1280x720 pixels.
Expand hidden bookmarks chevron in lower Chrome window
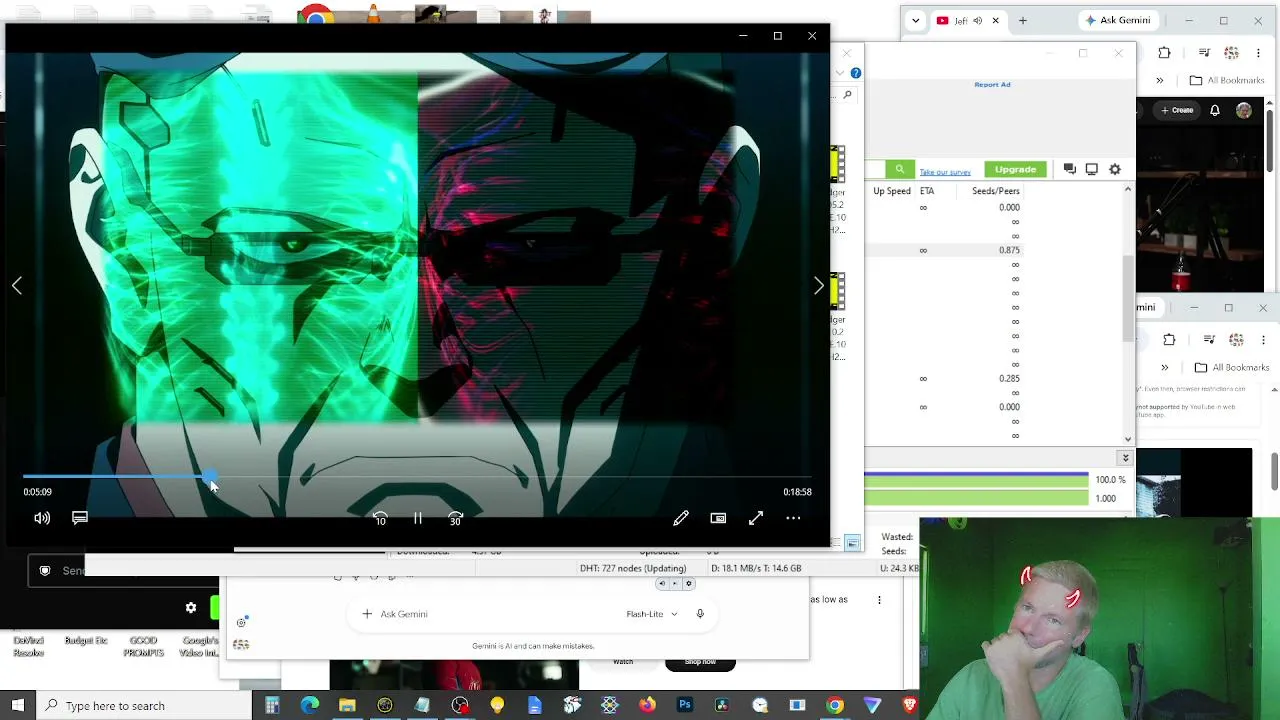1164,367
